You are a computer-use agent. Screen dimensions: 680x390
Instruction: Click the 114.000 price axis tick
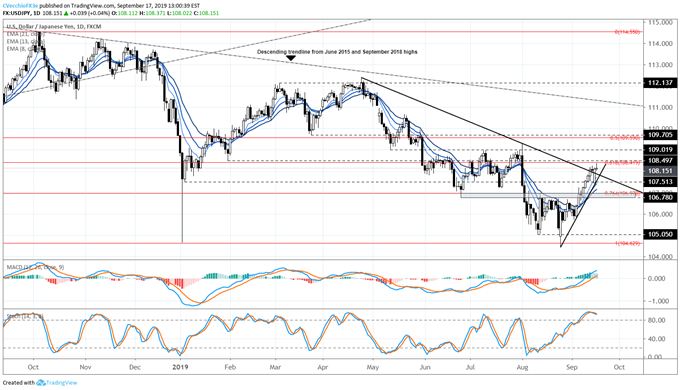point(660,43)
